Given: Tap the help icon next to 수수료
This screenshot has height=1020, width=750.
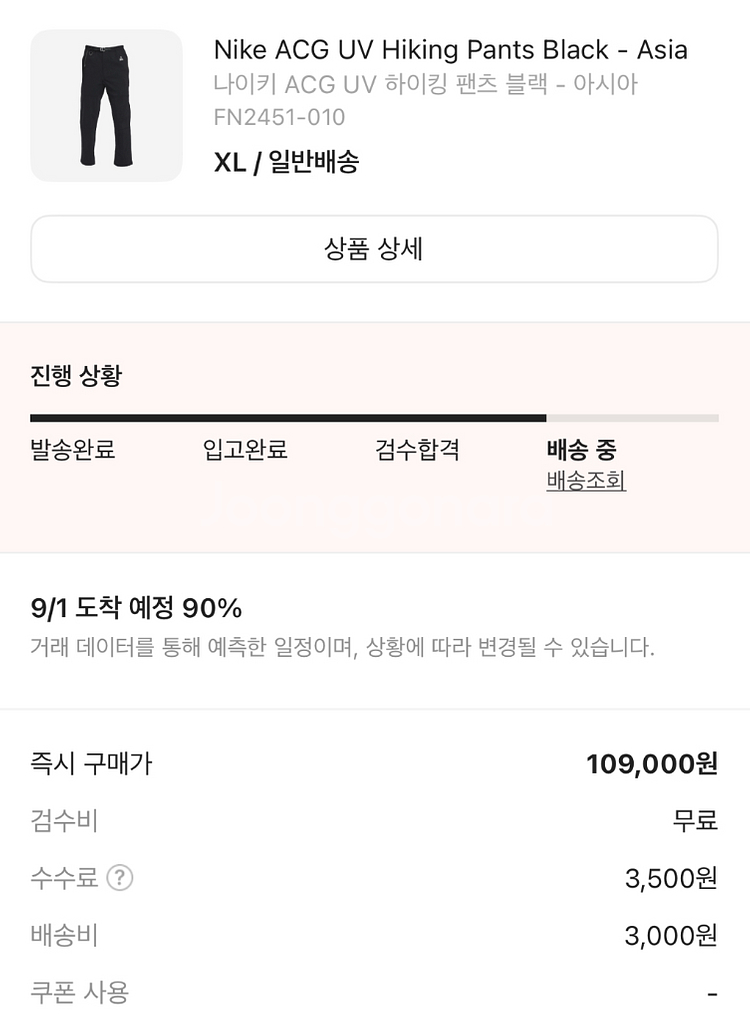Looking at the screenshot, I should [x=120, y=879].
